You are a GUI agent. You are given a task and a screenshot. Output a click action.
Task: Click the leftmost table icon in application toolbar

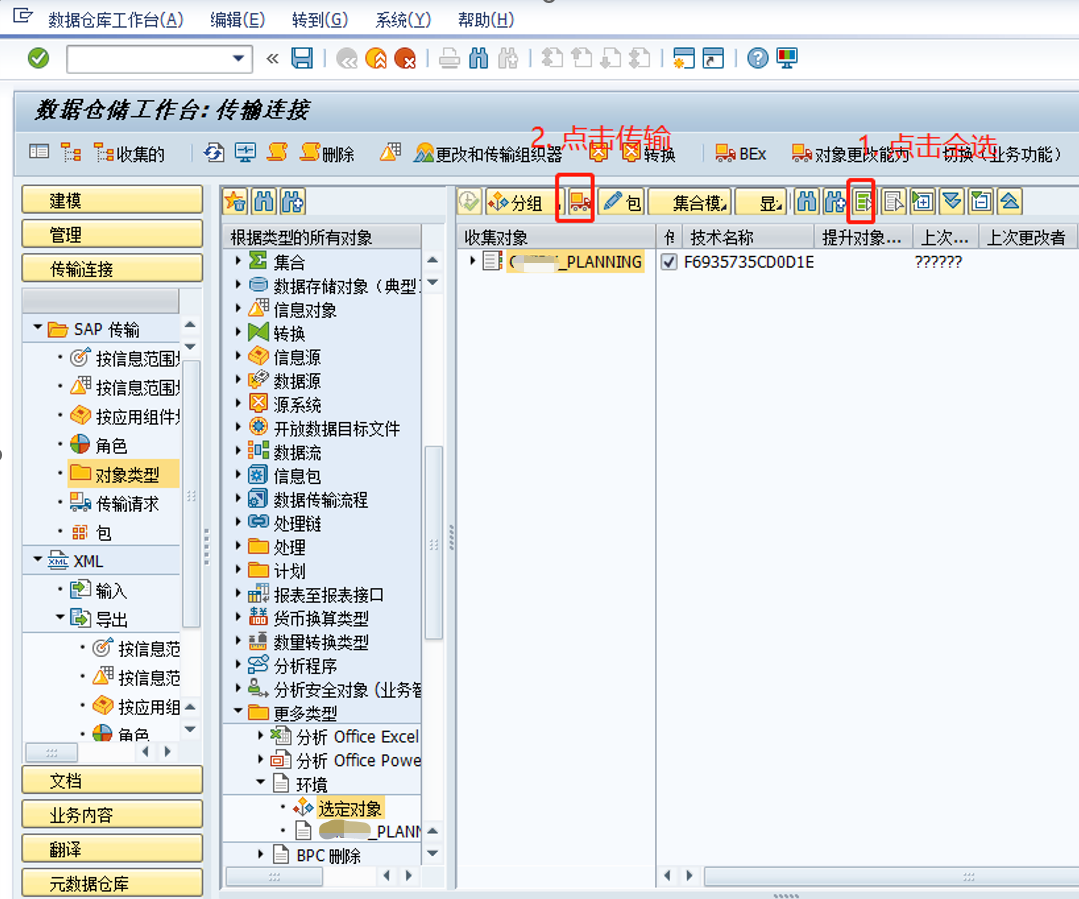(39, 152)
